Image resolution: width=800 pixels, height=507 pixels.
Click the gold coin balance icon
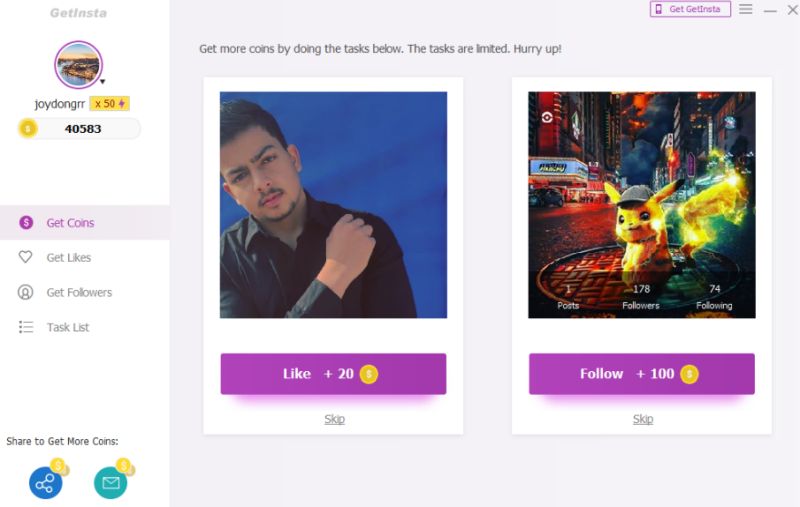(28, 129)
